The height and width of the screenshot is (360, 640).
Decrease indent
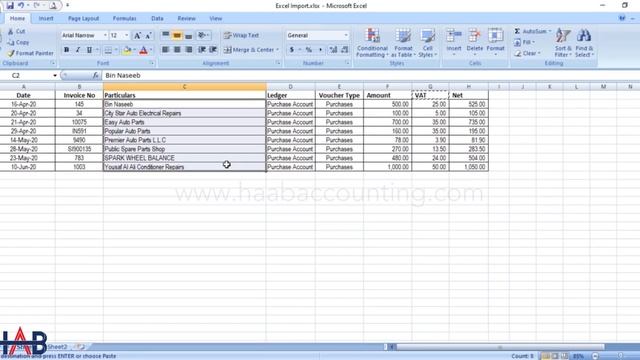tap(202, 50)
